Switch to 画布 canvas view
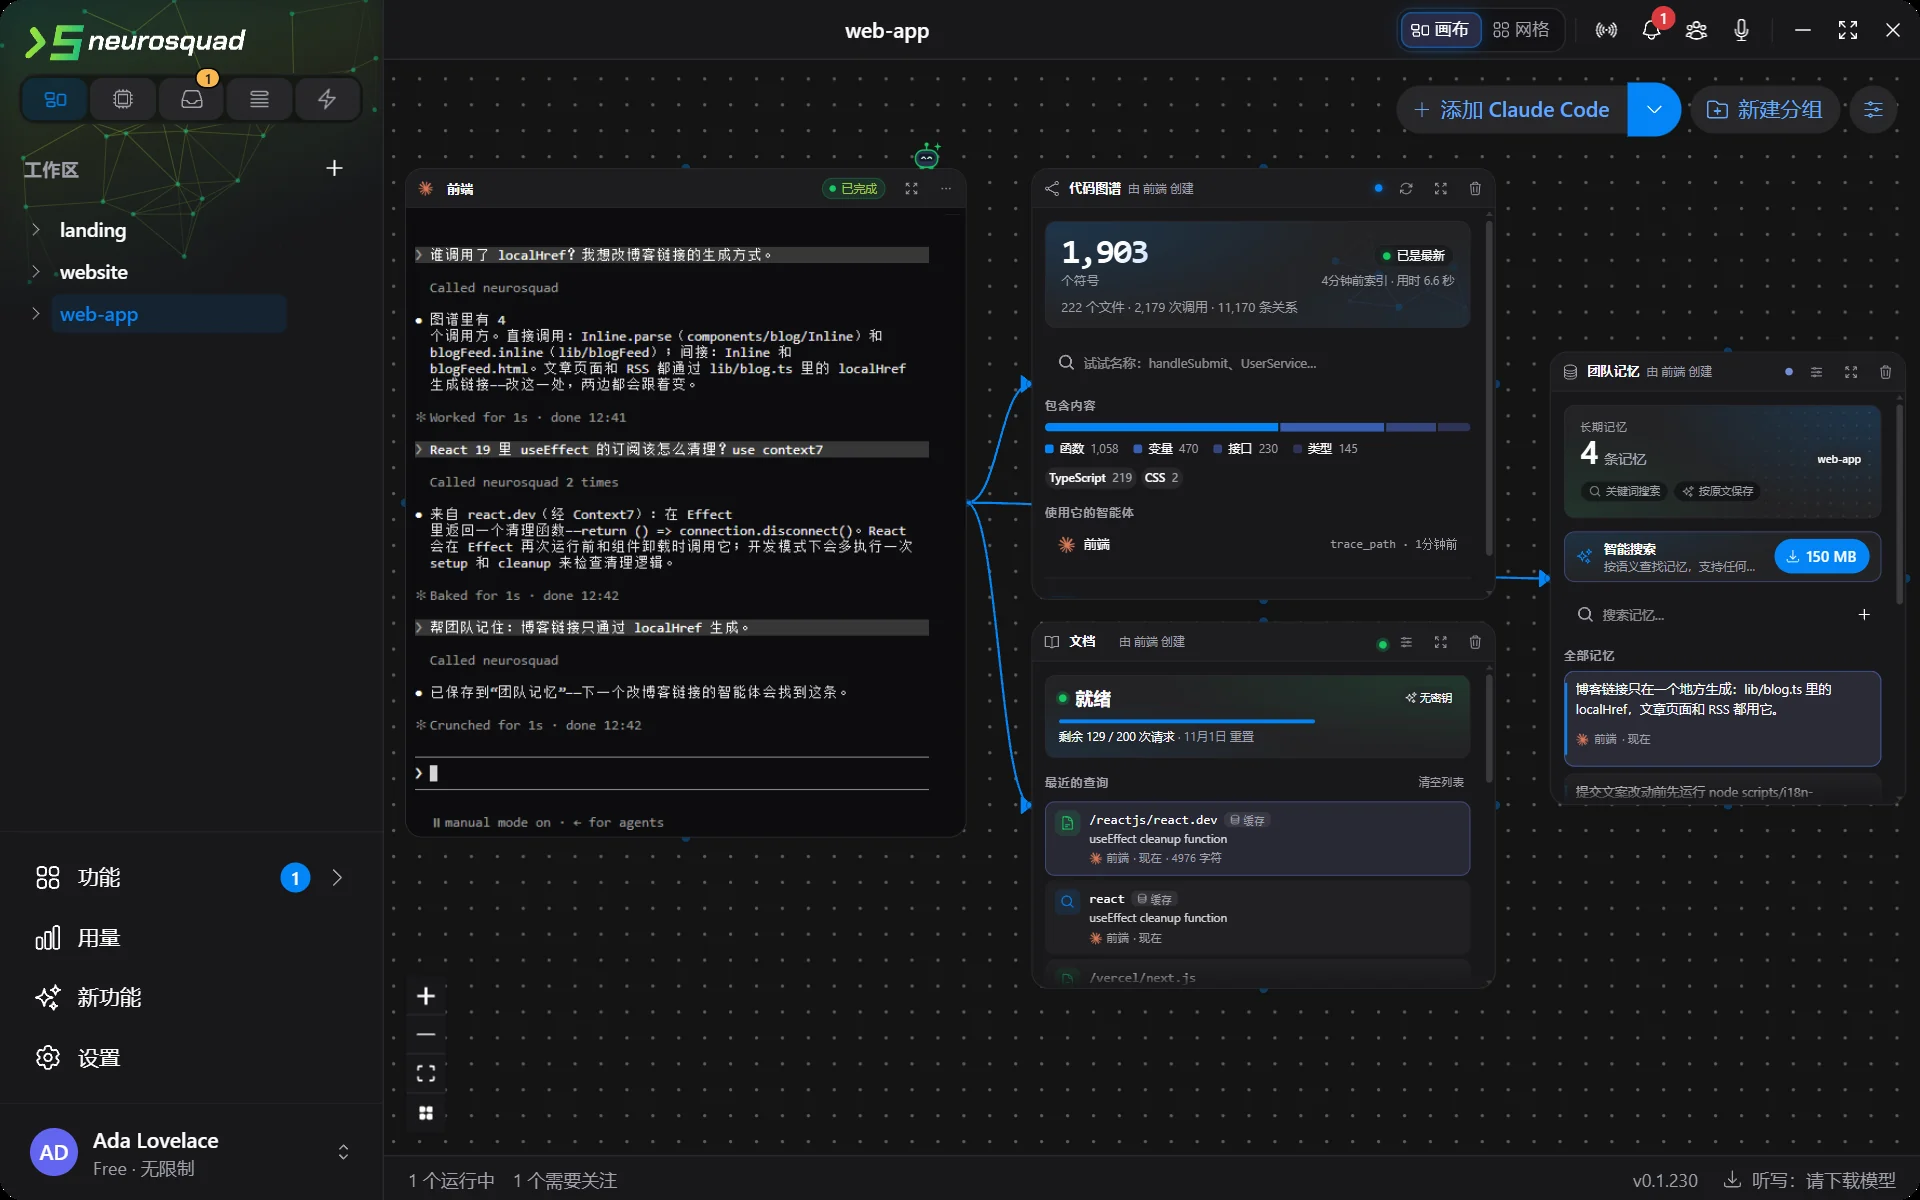Screen dimensions: 1920x1200 click(1440, 30)
